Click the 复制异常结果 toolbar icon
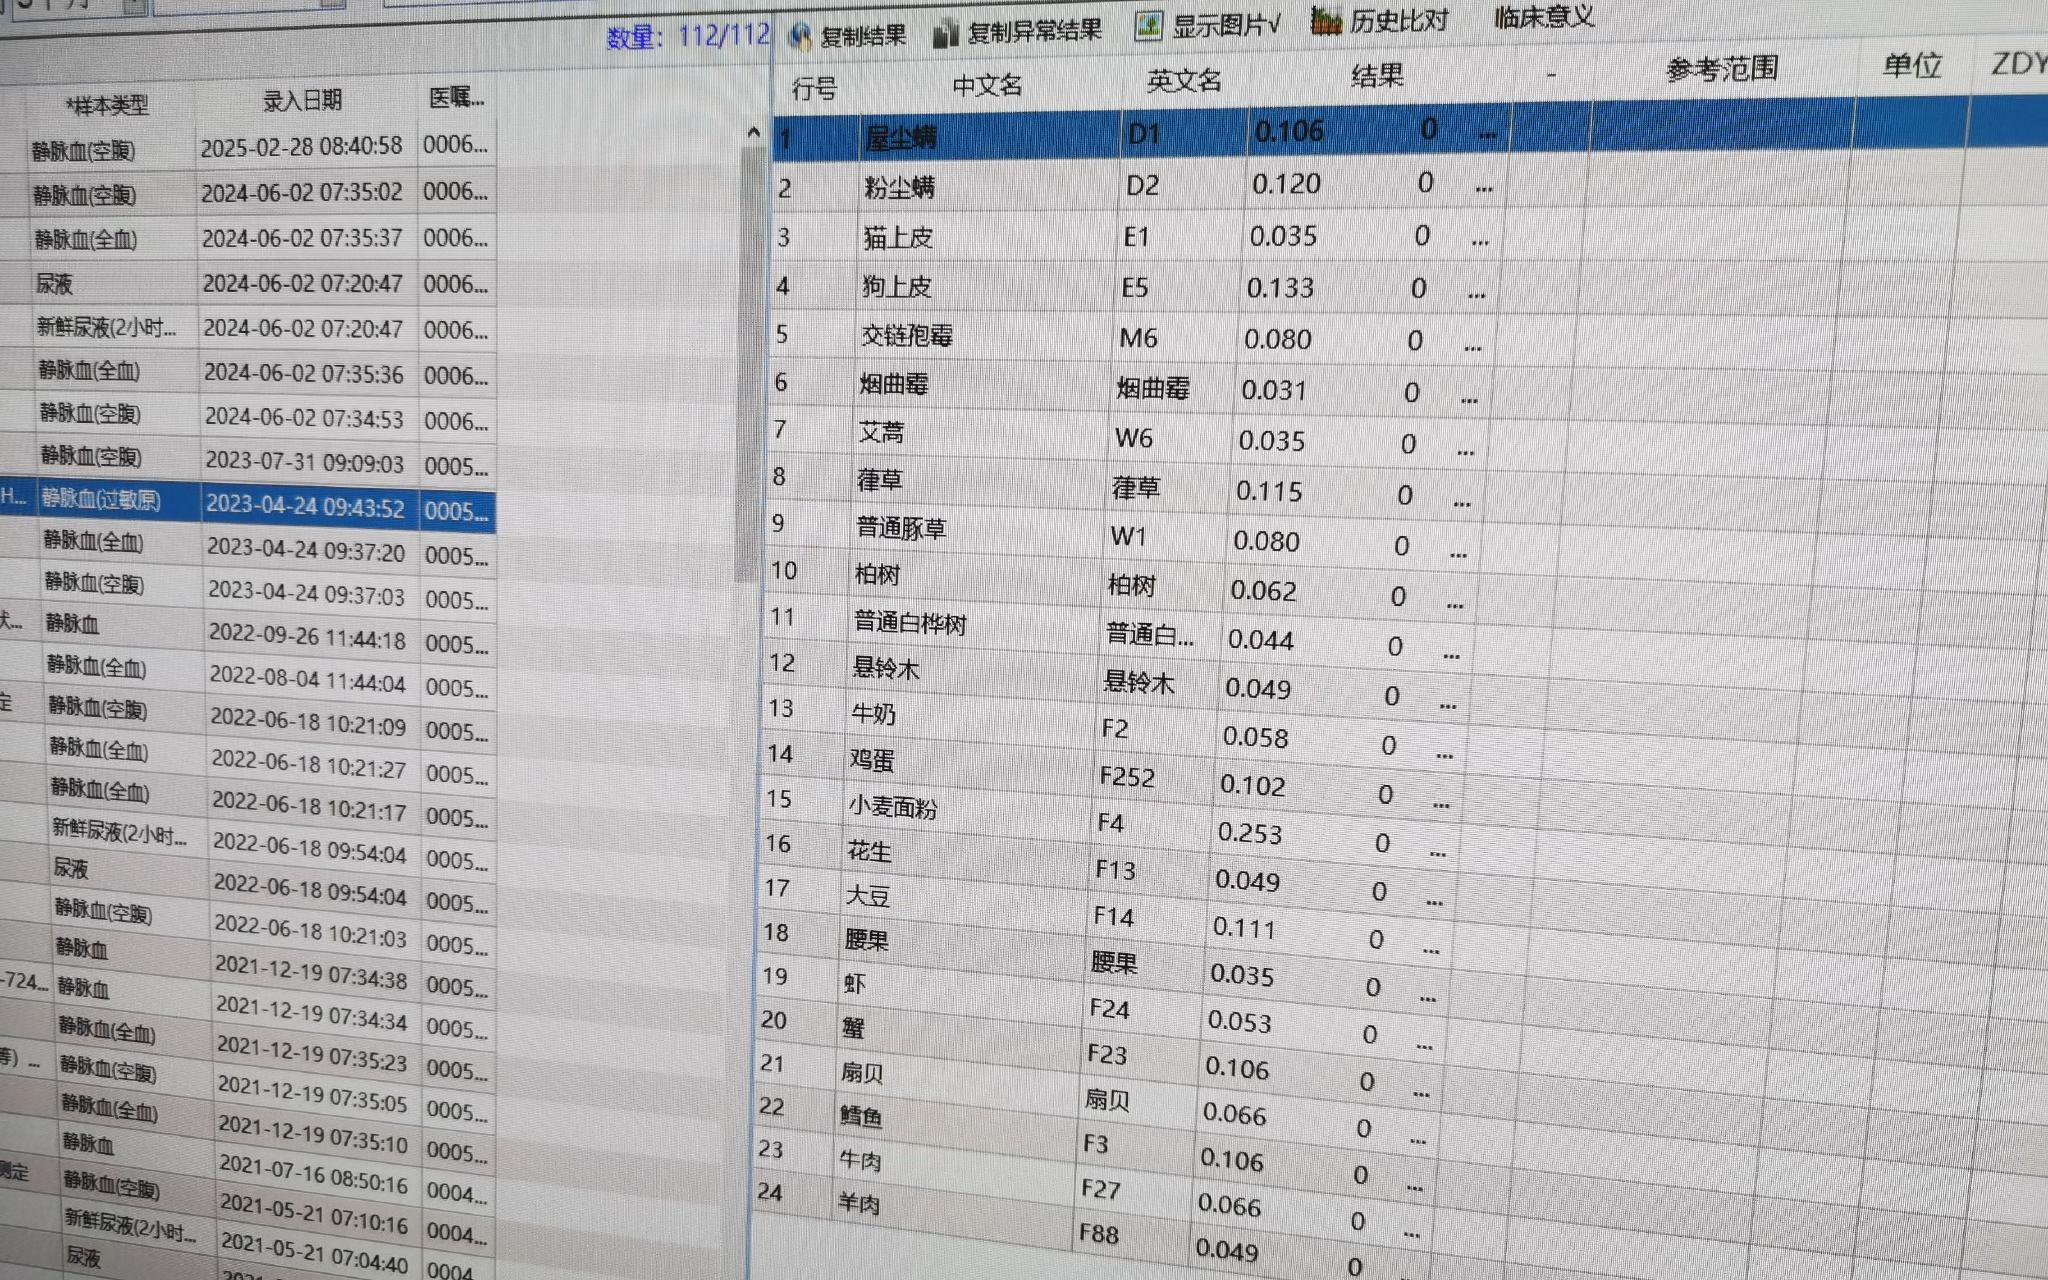The image size is (2048, 1280). click(945, 34)
